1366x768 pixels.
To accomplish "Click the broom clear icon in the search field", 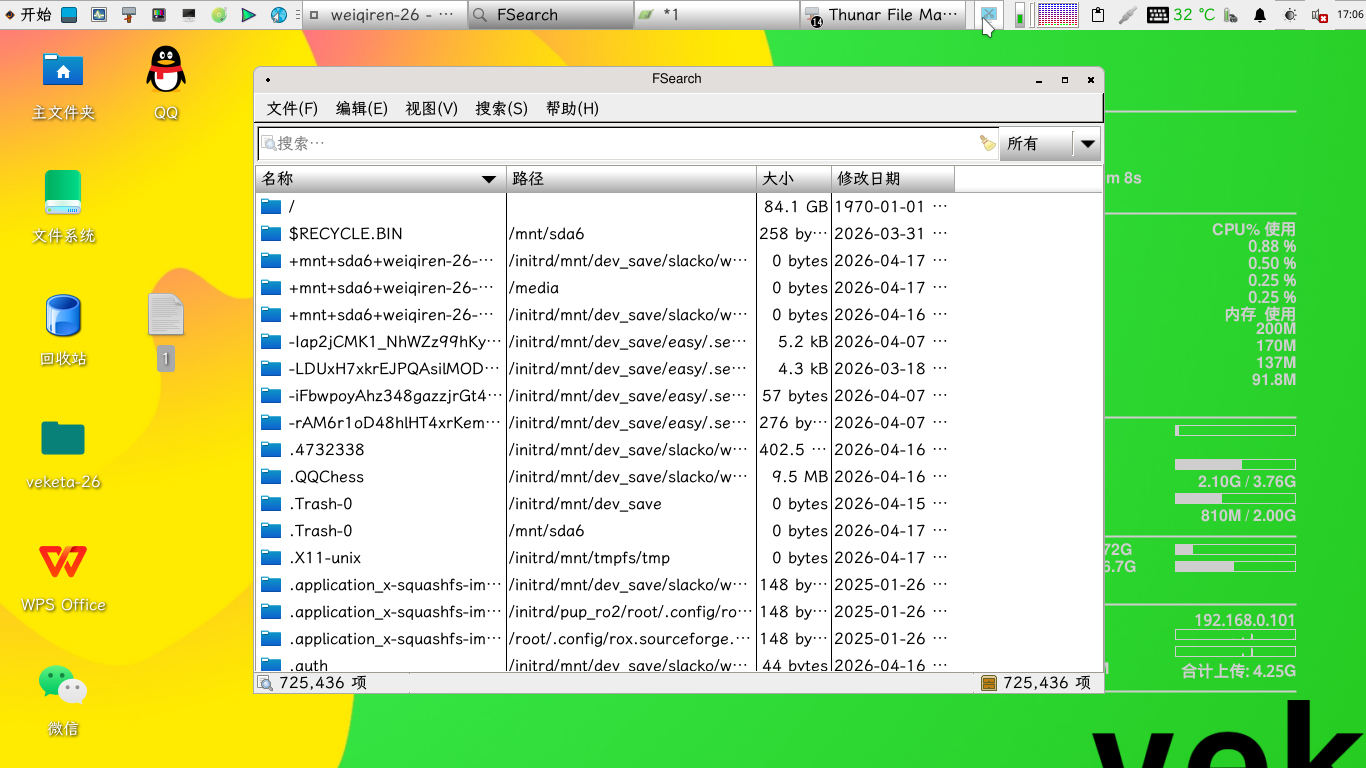I will tap(988, 143).
